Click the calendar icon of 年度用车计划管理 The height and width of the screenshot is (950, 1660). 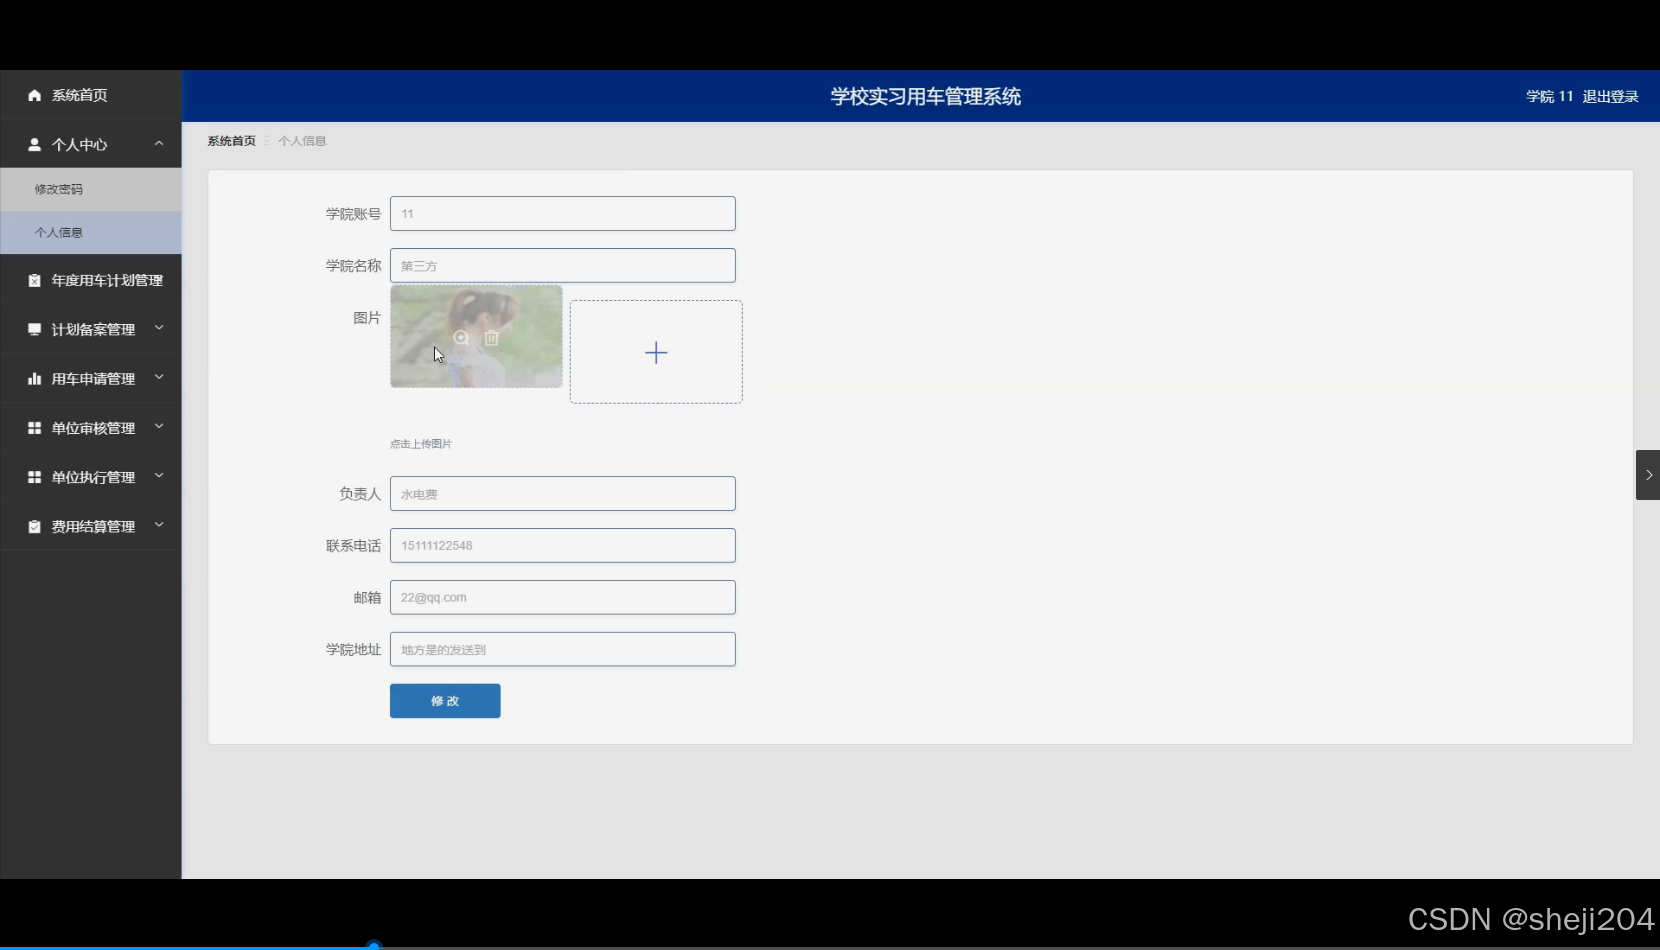pyautogui.click(x=33, y=280)
